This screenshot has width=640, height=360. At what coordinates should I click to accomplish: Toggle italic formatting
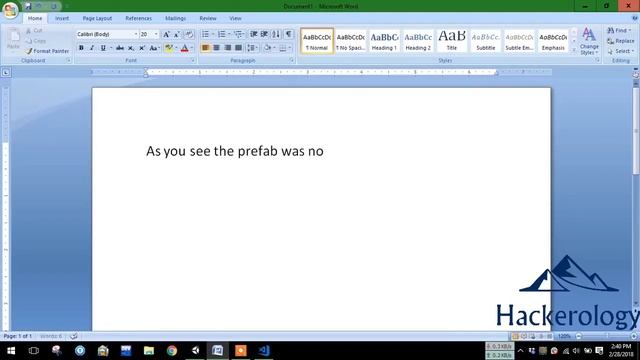tap(92, 48)
